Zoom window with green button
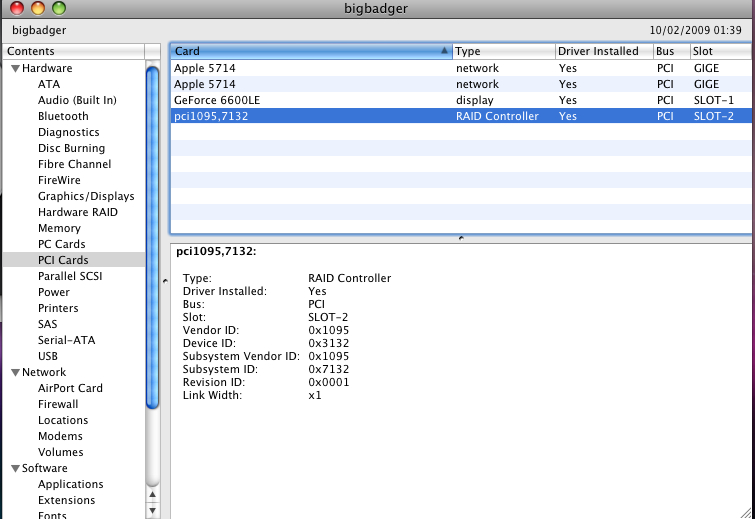Image resolution: width=755 pixels, height=519 pixels. [59, 8]
